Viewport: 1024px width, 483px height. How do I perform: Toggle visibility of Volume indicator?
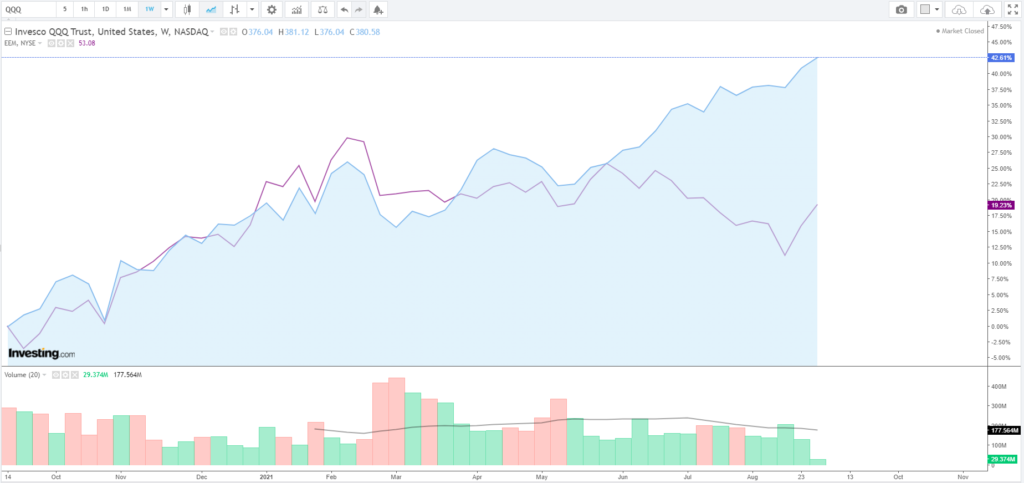(56, 375)
